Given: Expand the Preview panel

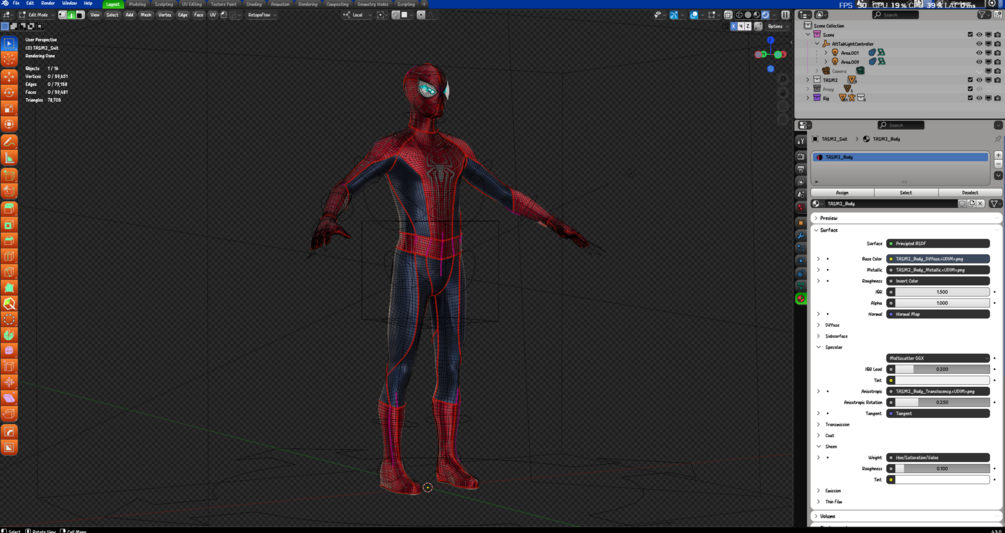Looking at the screenshot, I should [x=829, y=218].
